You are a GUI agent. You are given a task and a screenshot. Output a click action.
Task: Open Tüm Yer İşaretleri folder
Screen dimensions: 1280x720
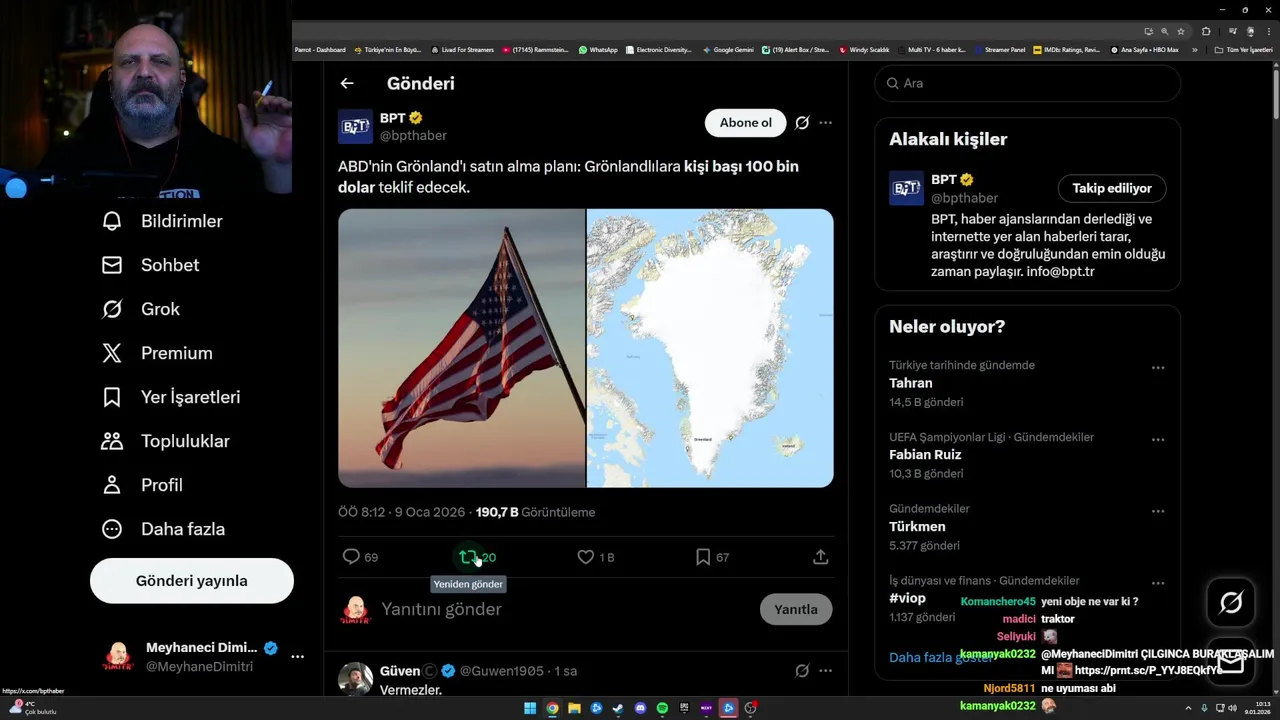coord(1244,49)
